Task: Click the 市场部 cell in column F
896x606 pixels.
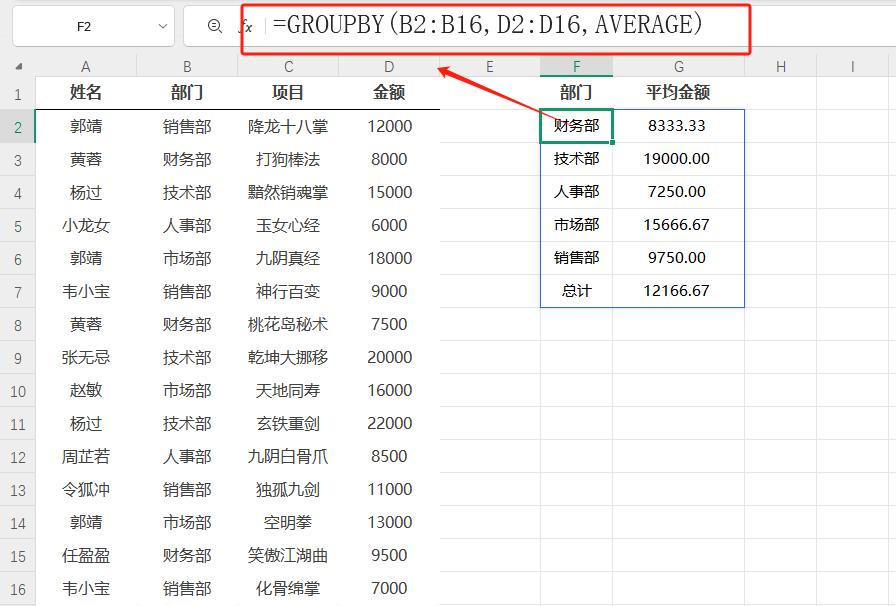Action: point(576,225)
